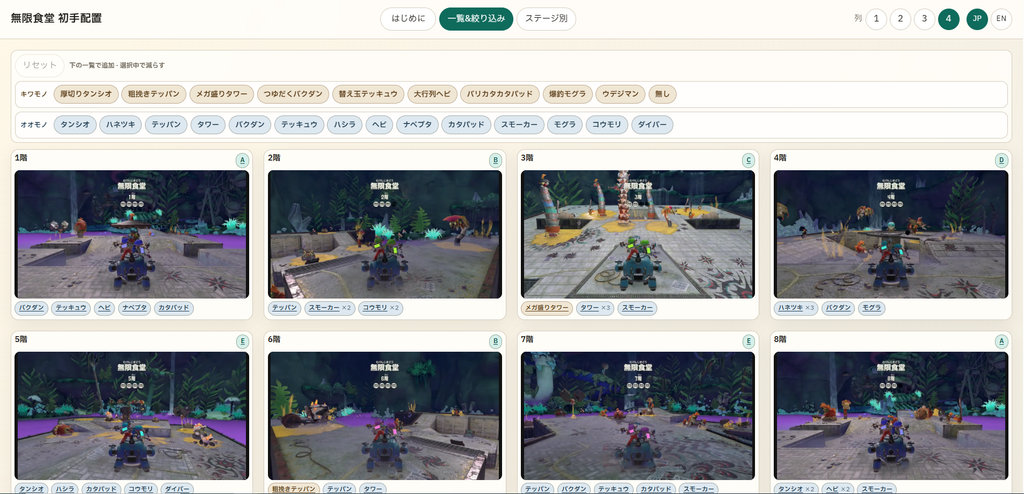Screen dimensions: 1024x494
Task: Toggle the ハネツキ filter in the オオモノ row
Action: point(121,125)
